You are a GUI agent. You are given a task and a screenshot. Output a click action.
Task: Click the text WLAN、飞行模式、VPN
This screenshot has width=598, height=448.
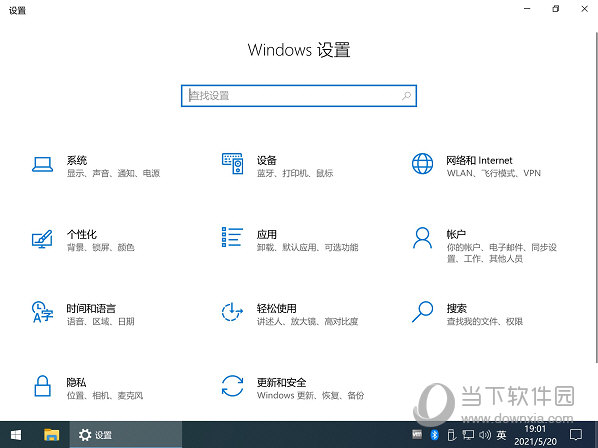pos(494,173)
